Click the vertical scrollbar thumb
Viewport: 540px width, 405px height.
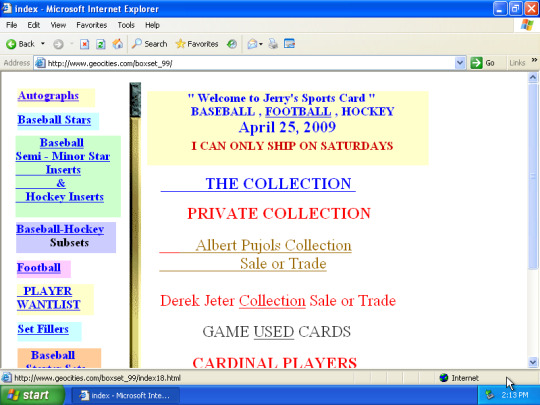(x=533, y=176)
